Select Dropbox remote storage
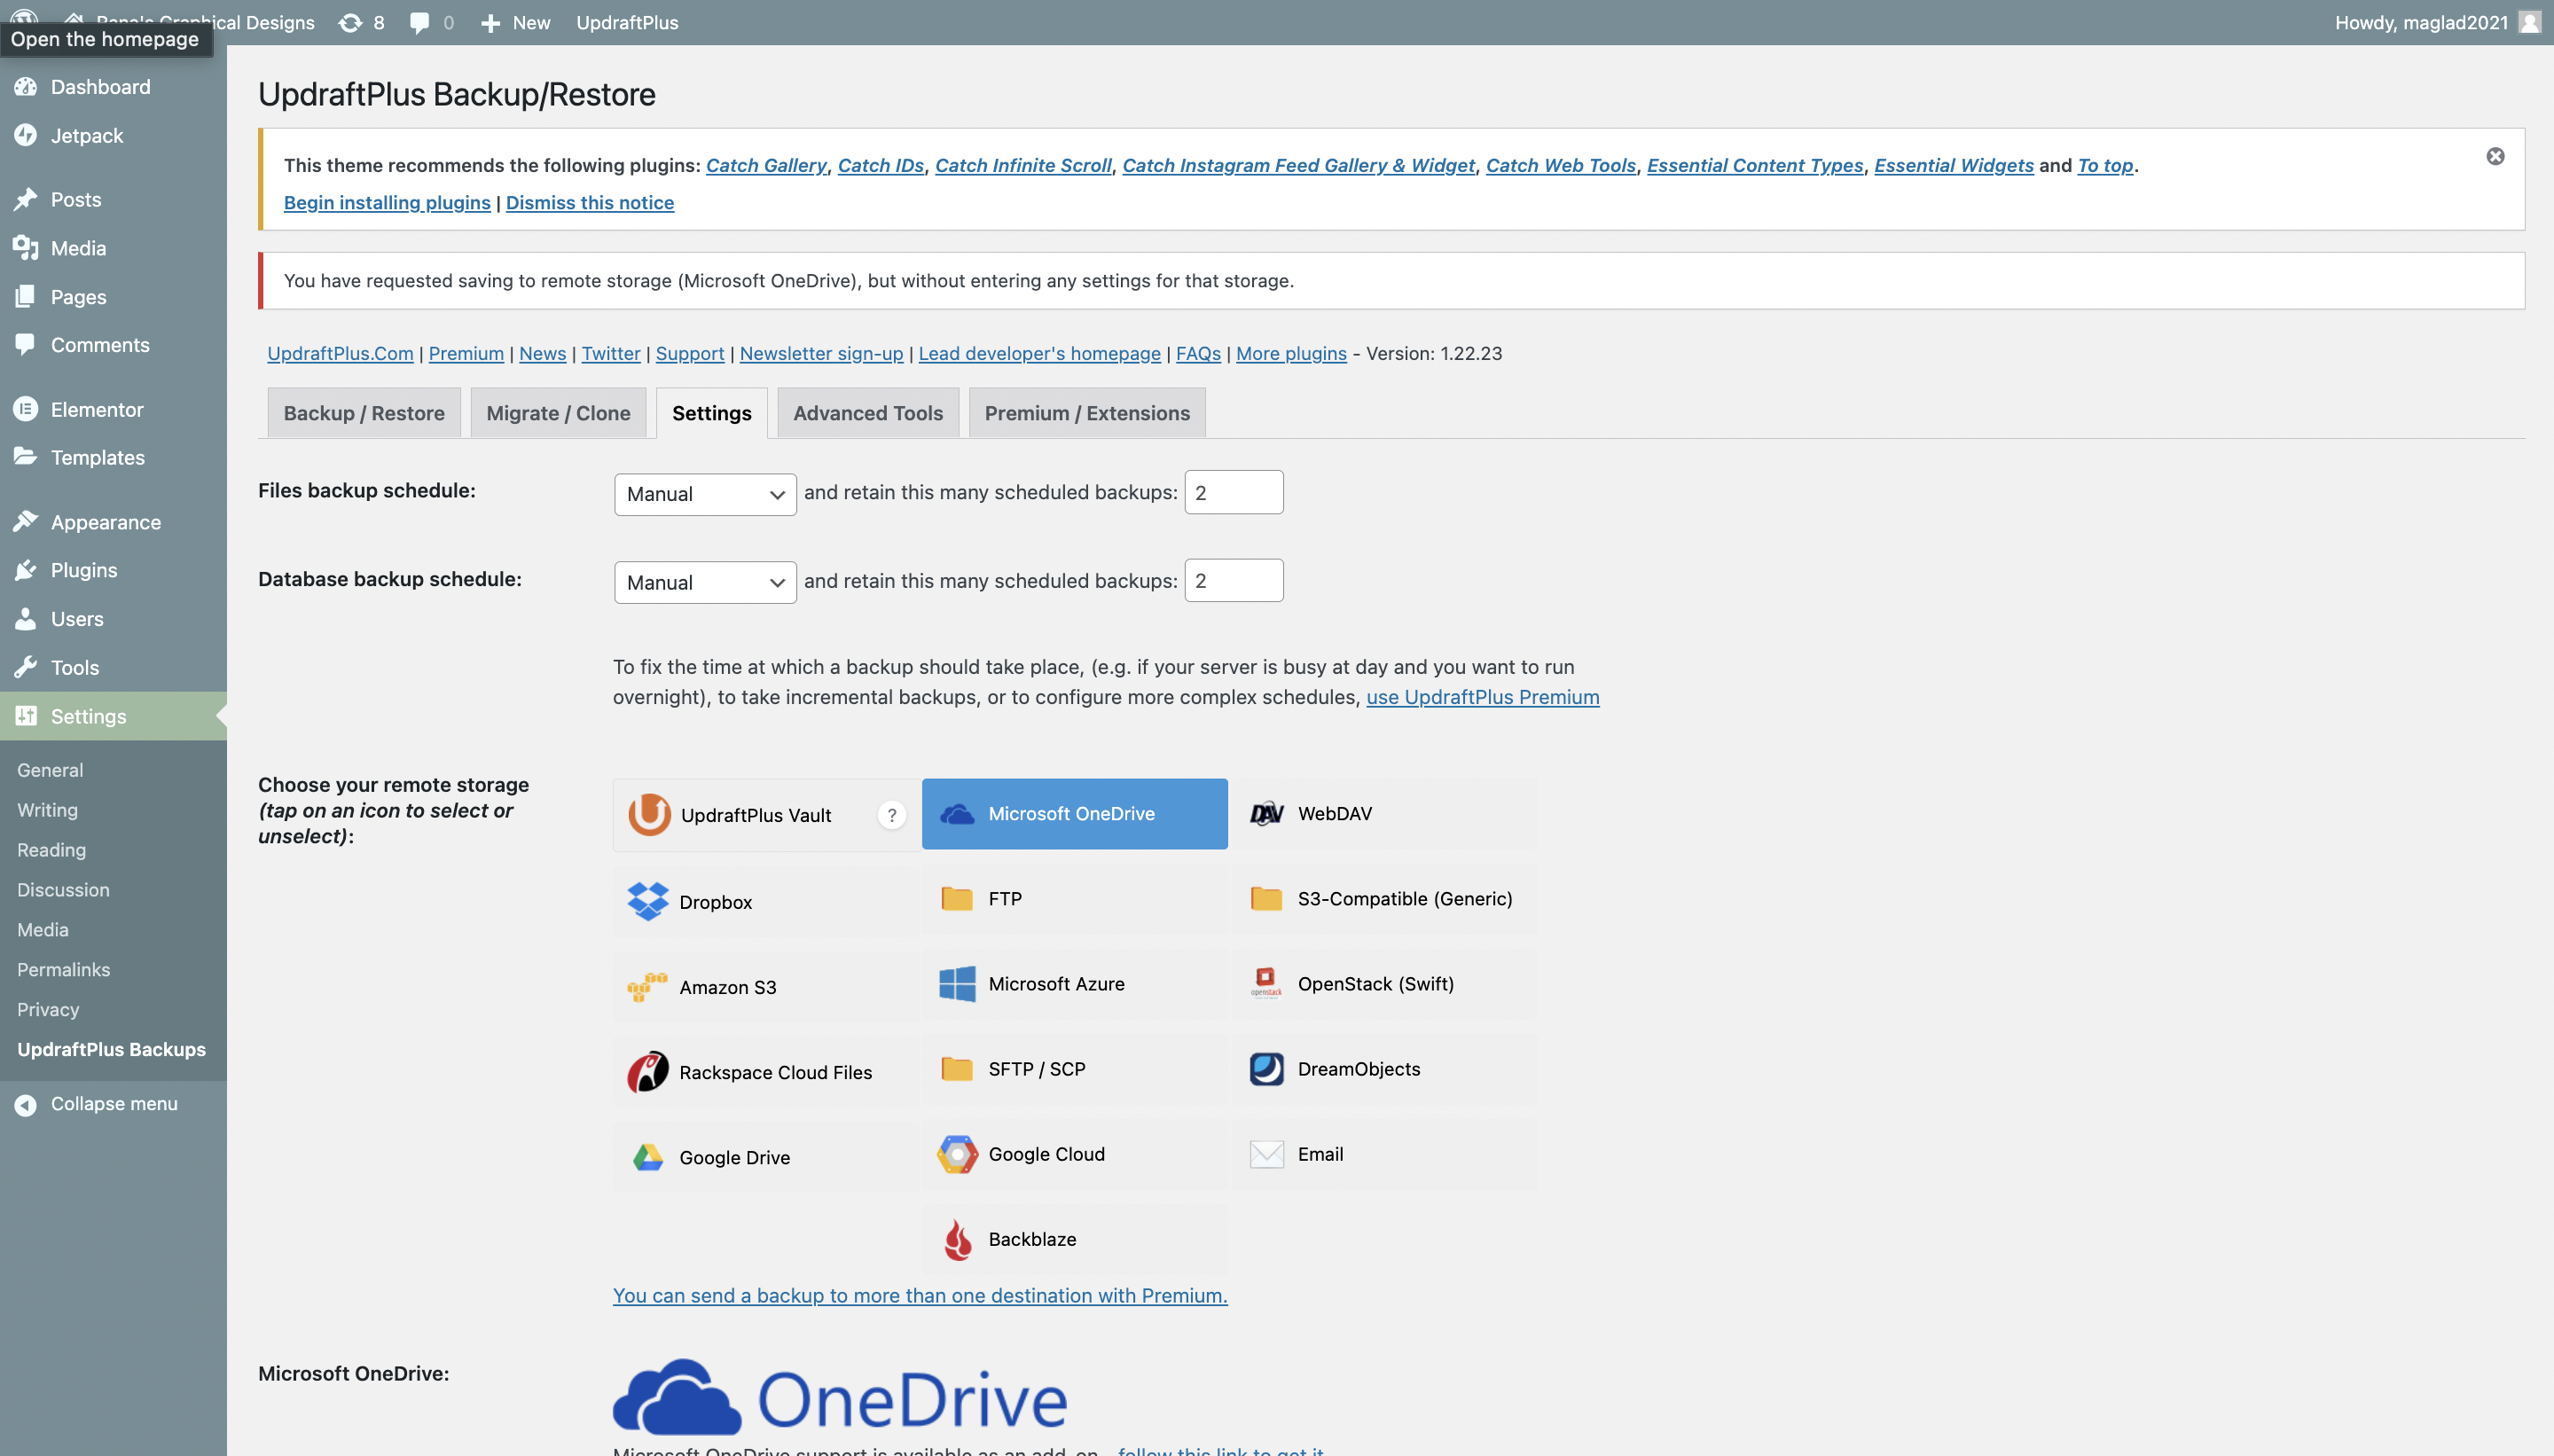Screen dimensions: 2554x1456 click(x=765, y=901)
